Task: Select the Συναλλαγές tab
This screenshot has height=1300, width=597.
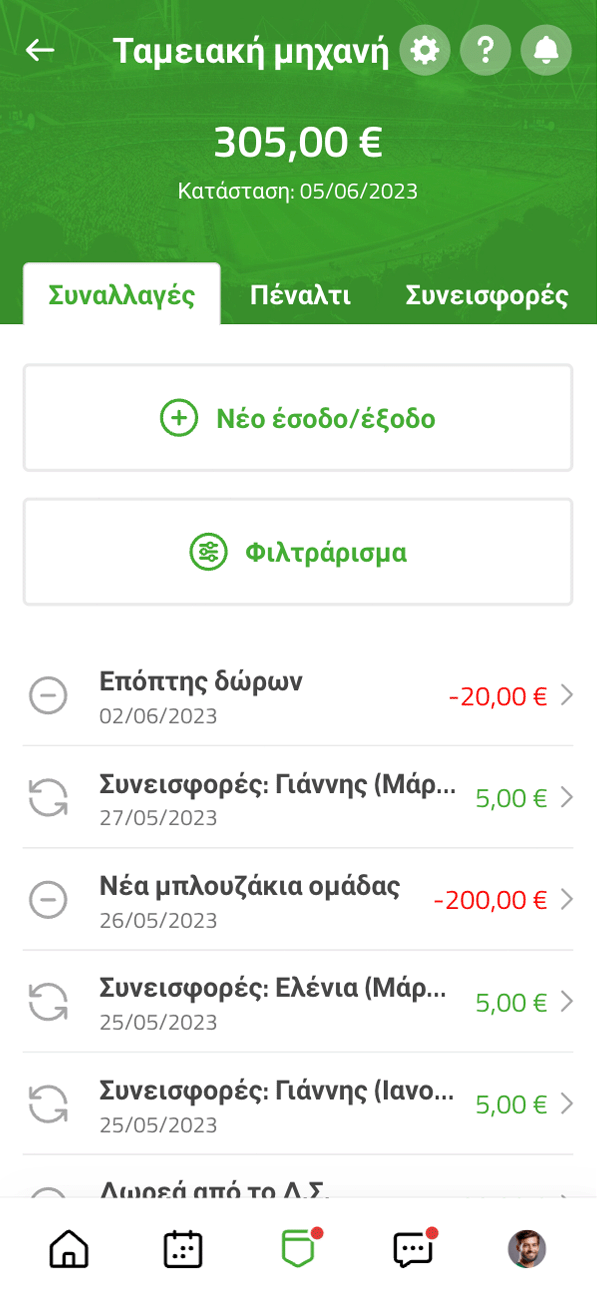Action: [122, 294]
